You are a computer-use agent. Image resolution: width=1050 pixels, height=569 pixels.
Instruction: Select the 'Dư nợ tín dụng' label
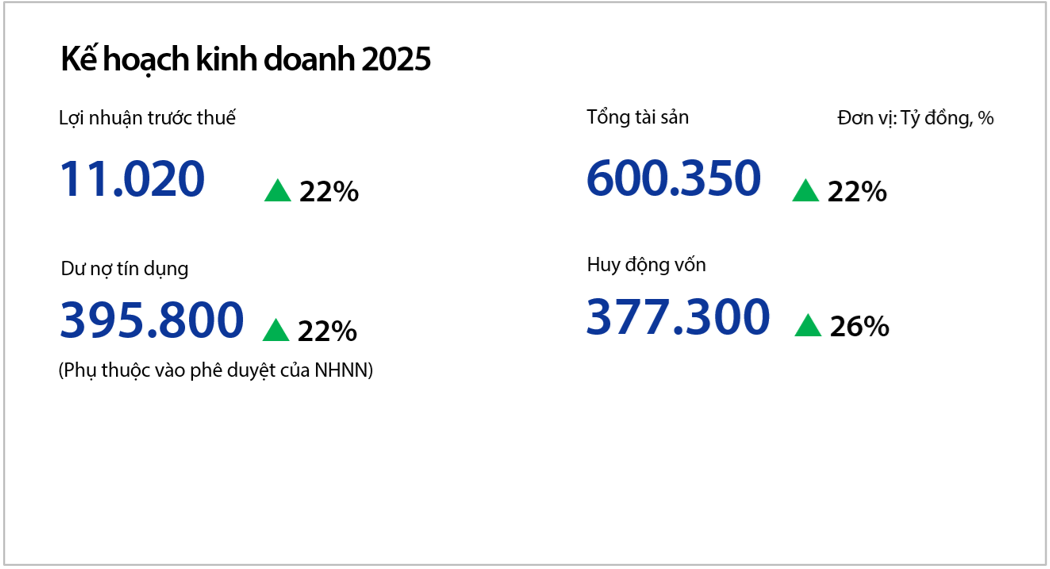coord(124,268)
